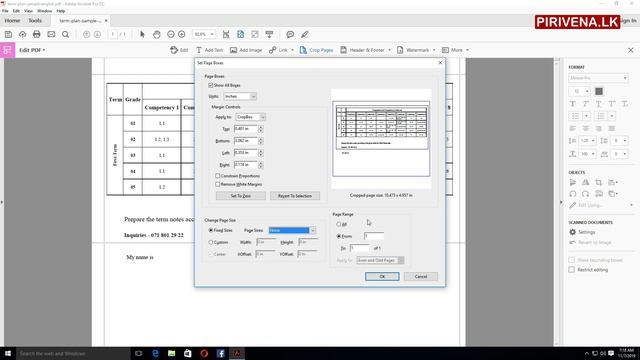Click the zoom out minus icon
The image size is (640, 360).
tap(171, 34)
